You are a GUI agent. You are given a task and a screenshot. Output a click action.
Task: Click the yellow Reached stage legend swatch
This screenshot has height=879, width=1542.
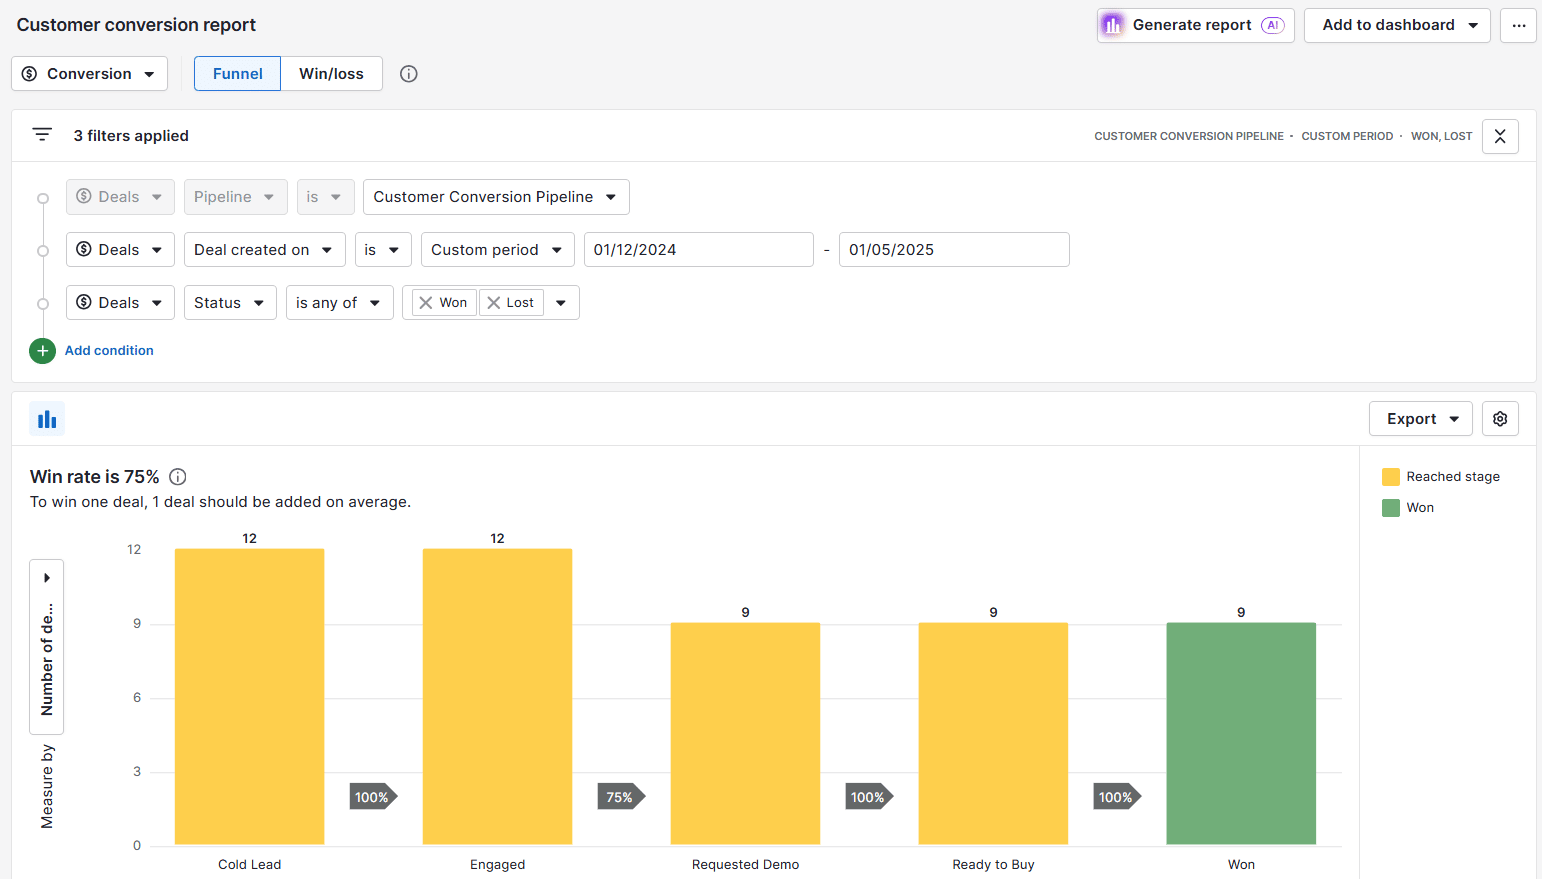(1389, 476)
